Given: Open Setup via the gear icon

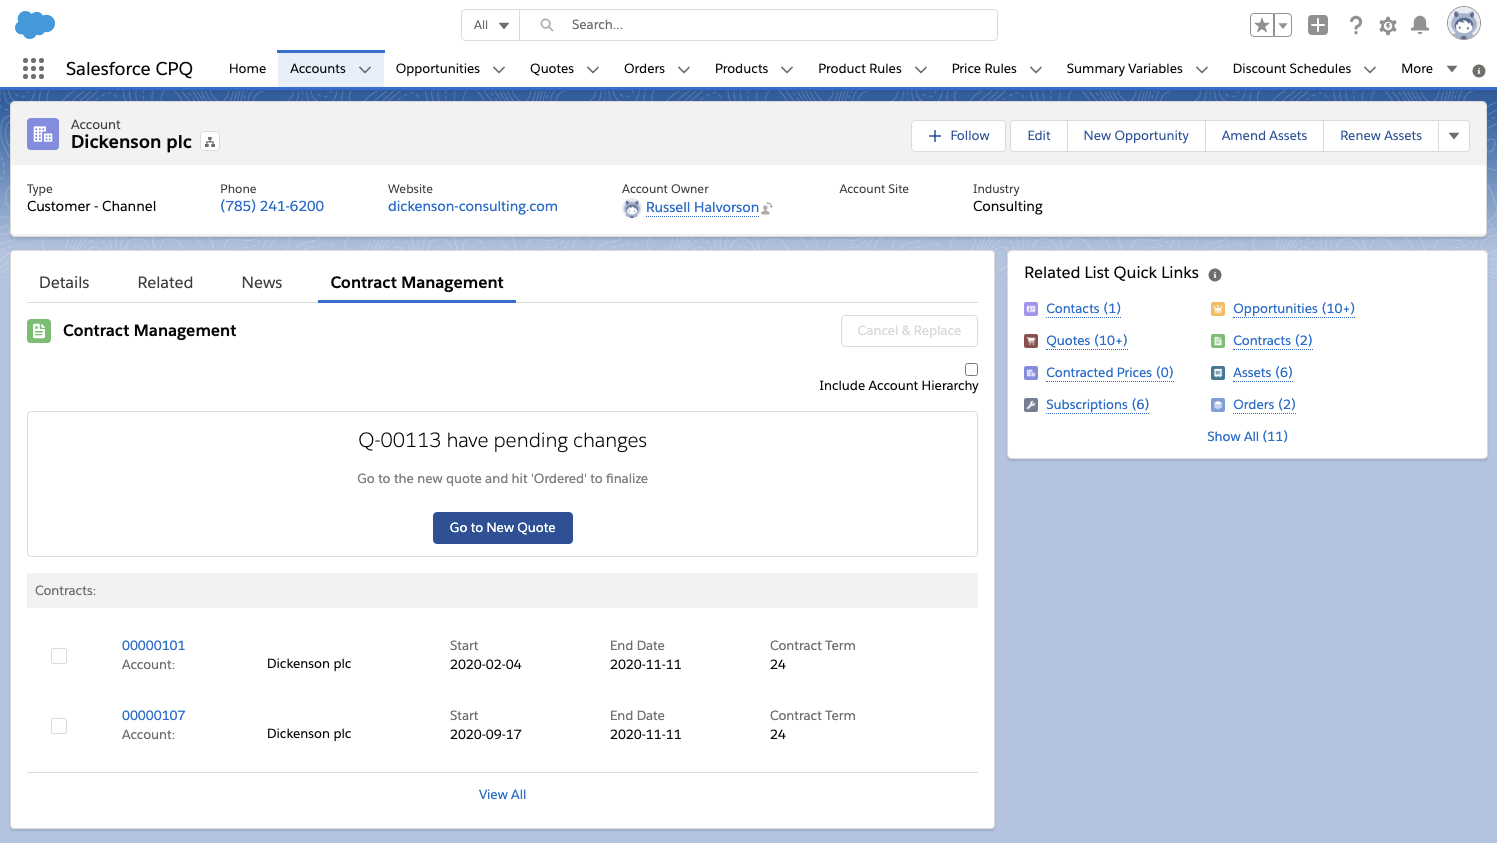Looking at the screenshot, I should [x=1388, y=25].
